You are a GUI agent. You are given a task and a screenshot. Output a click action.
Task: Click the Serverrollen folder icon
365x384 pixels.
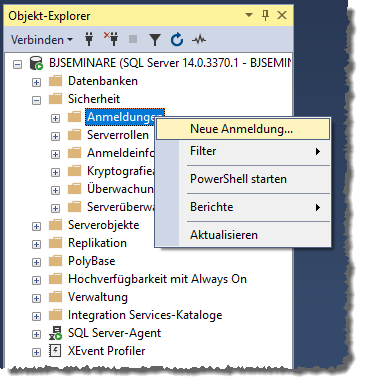pos(74,135)
